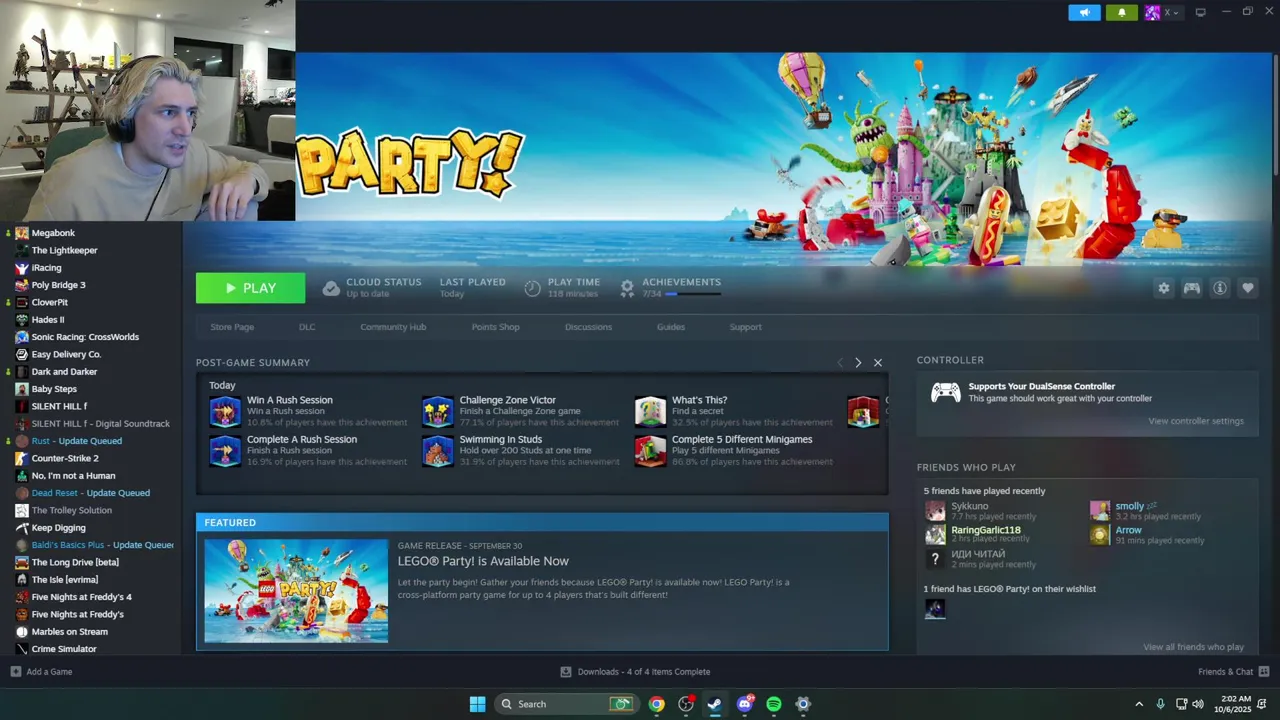Open the Guides tab
The height and width of the screenshot is (720, 1280).
[671, 327]
